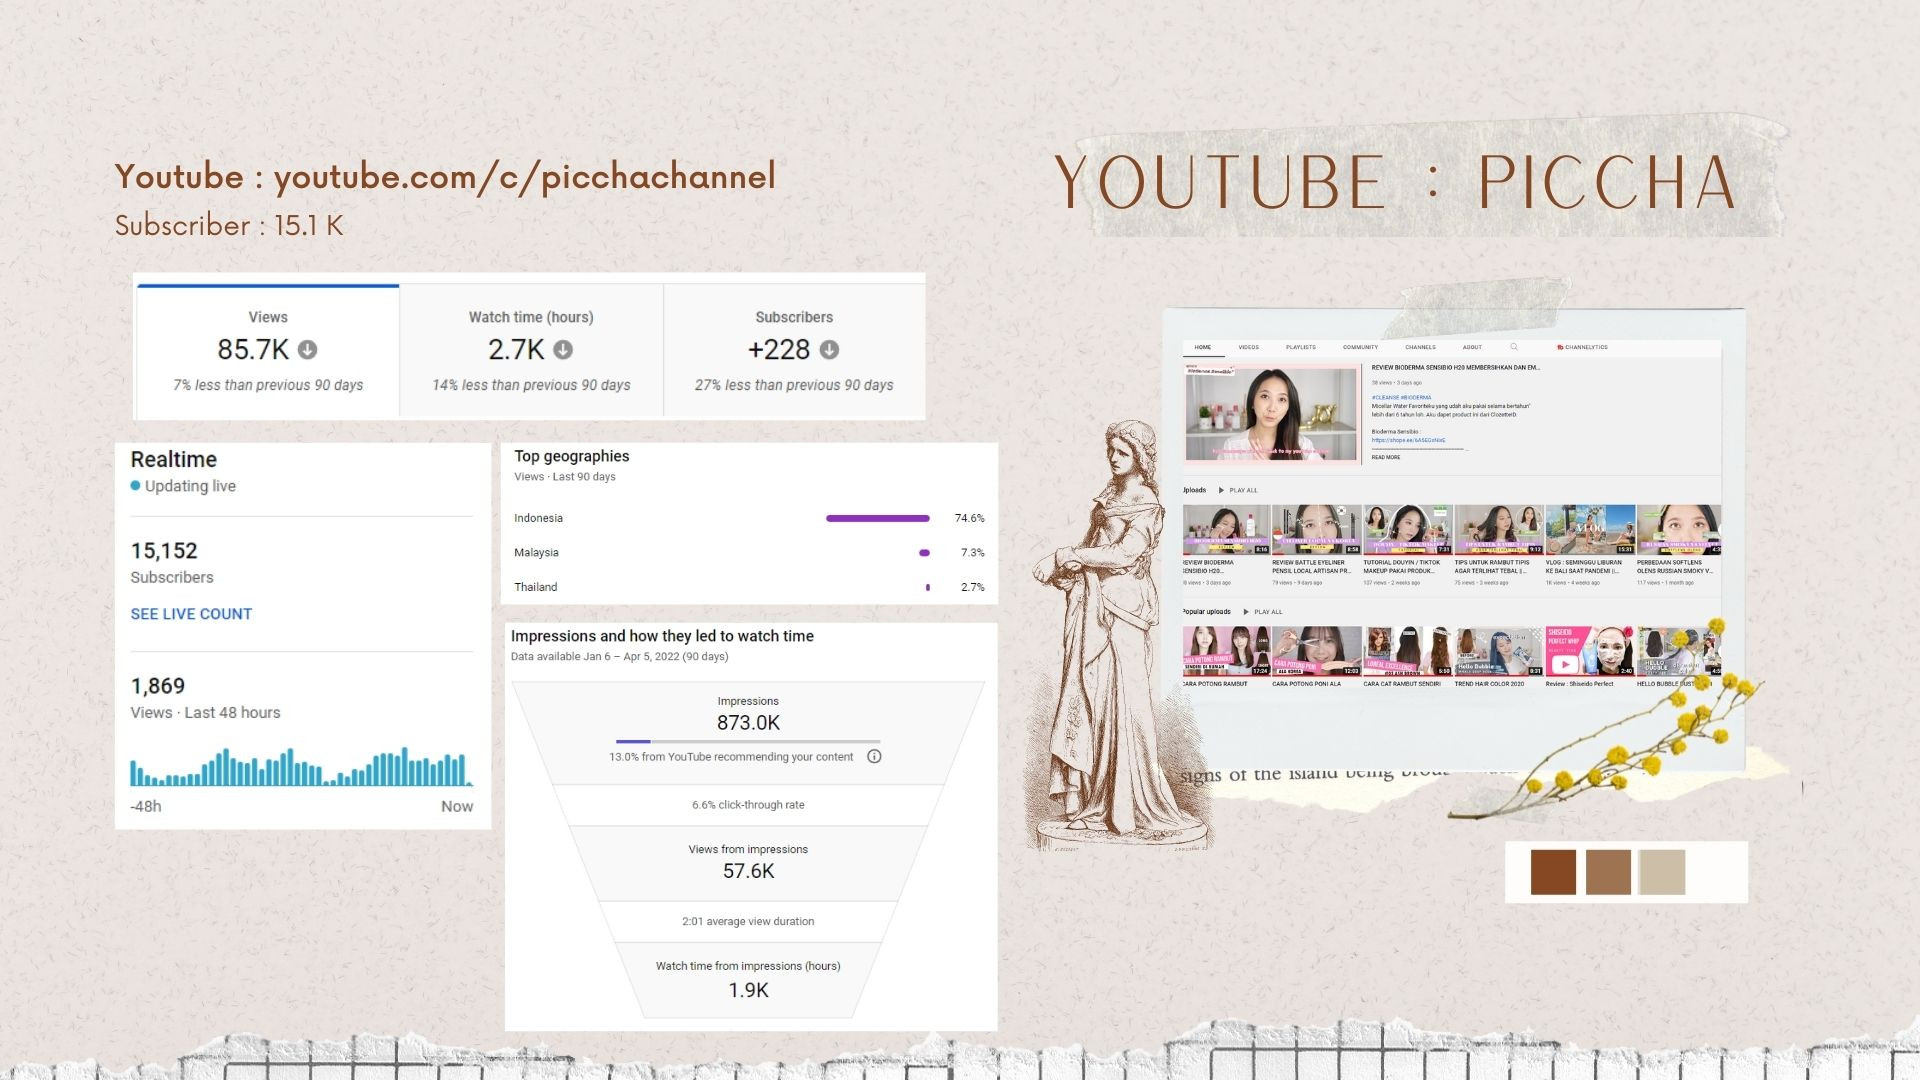Click READ MORE under the video description

[1386, 457]
